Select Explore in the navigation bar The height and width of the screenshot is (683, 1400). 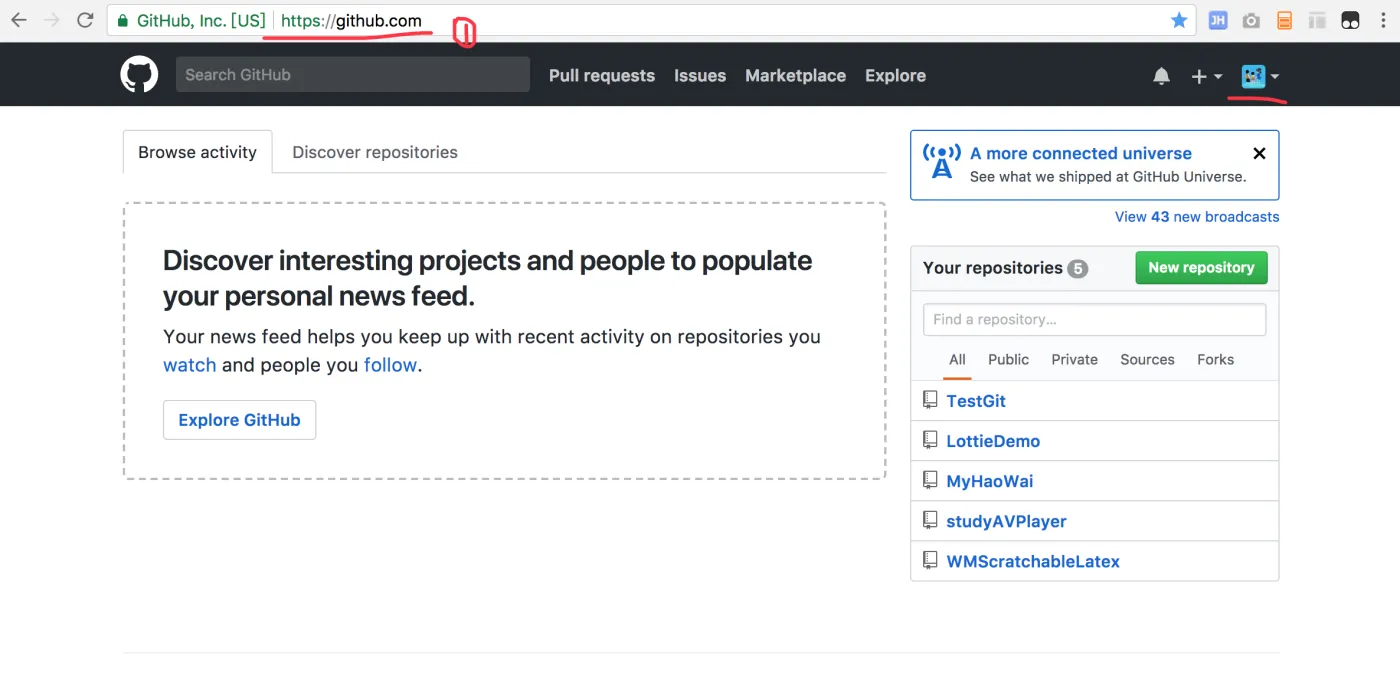coord(895,76)
